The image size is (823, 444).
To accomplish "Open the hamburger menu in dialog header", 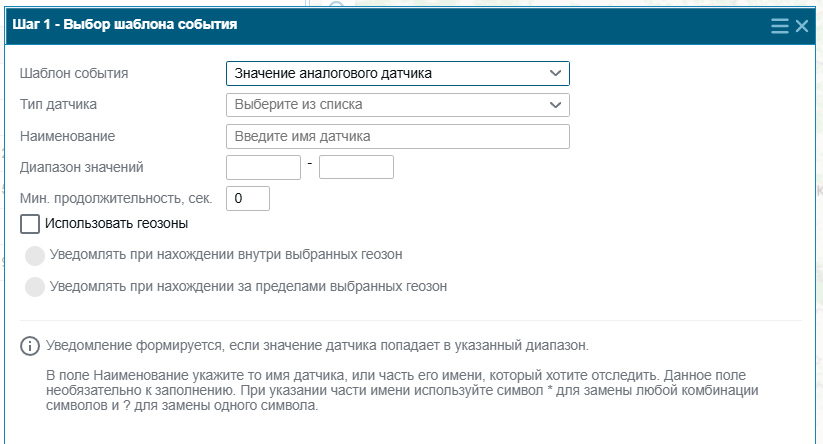I will coord(779,26).
